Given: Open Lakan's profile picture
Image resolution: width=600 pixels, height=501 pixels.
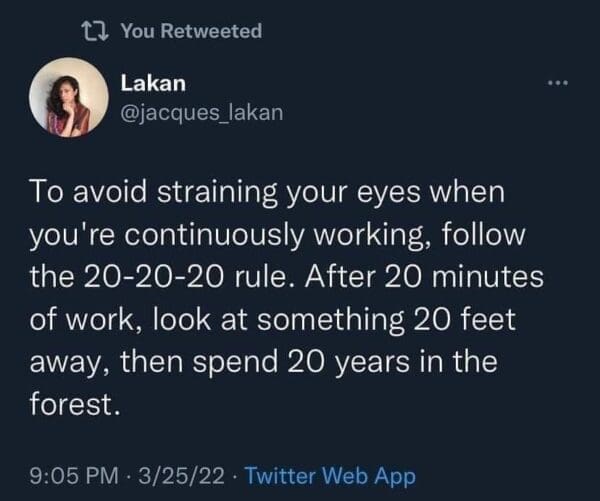Looking at the screenshot, I should click(x=68, y=97).
